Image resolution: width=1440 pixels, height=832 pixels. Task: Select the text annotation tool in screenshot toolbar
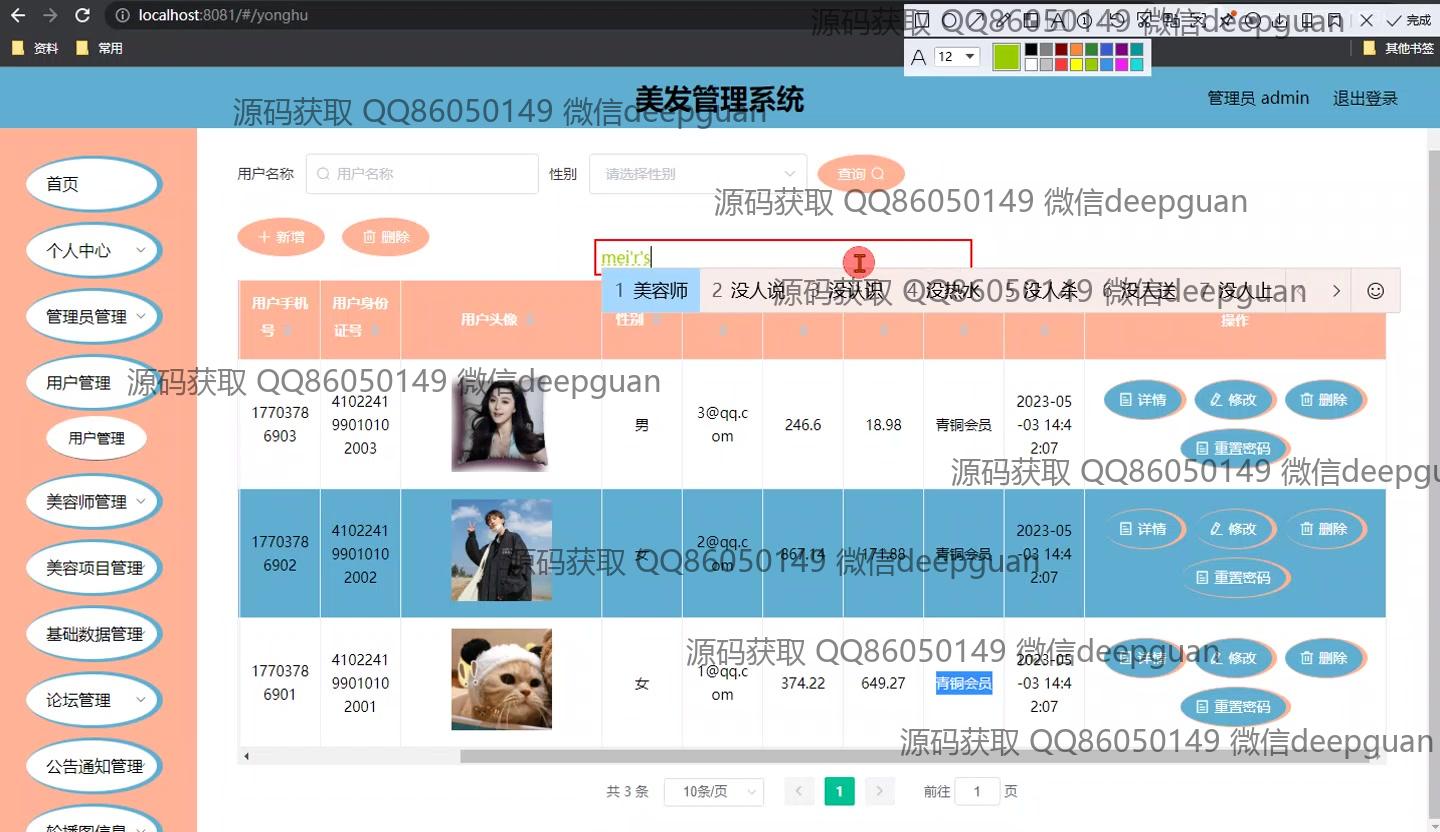click(x=1058, y=20)
